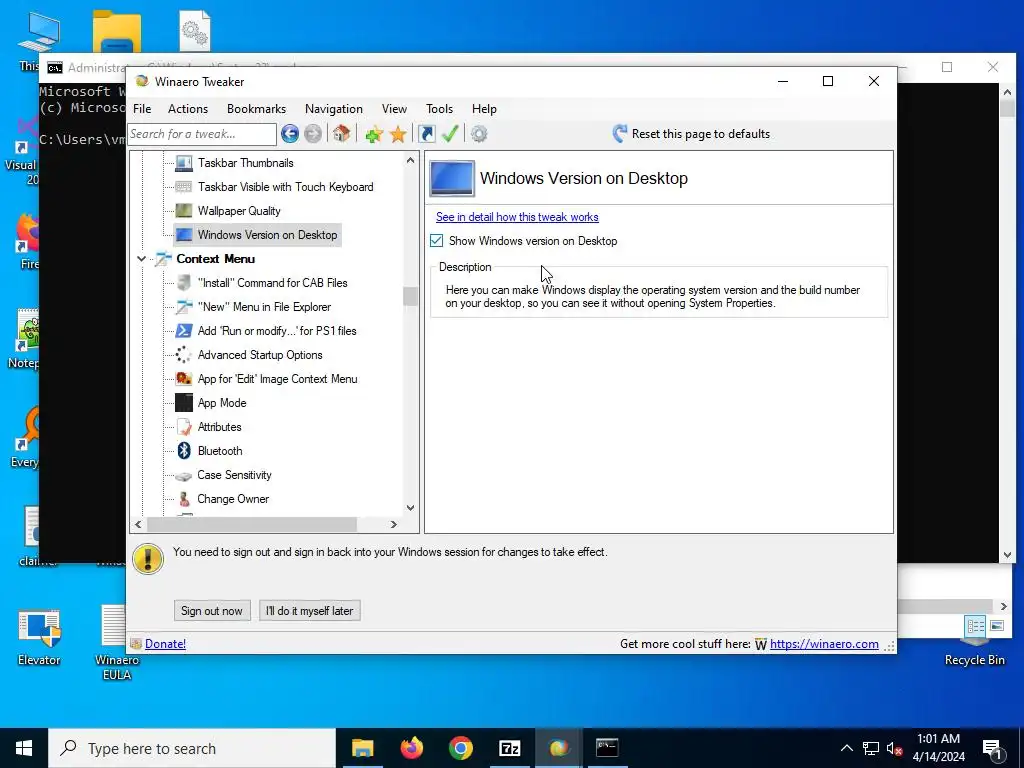
Task: Collapse the Context Menu tree category
Action: (141, 259)
